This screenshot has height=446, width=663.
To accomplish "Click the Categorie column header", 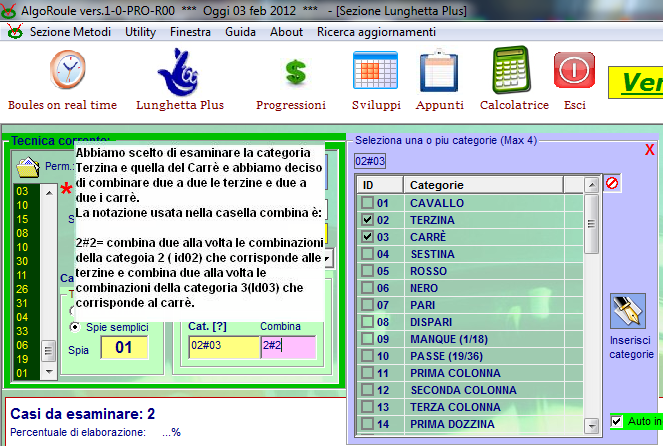I will click(483, 185).
